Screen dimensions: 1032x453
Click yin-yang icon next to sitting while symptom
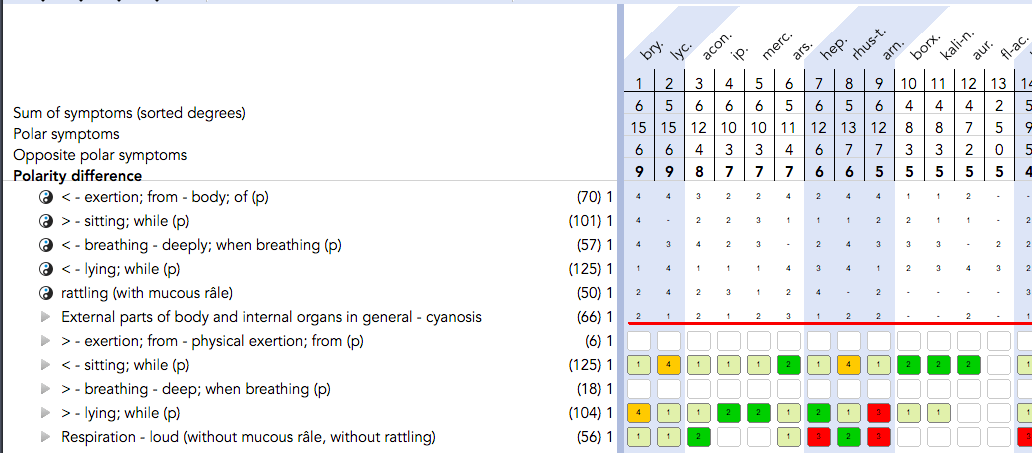(45, 221)
